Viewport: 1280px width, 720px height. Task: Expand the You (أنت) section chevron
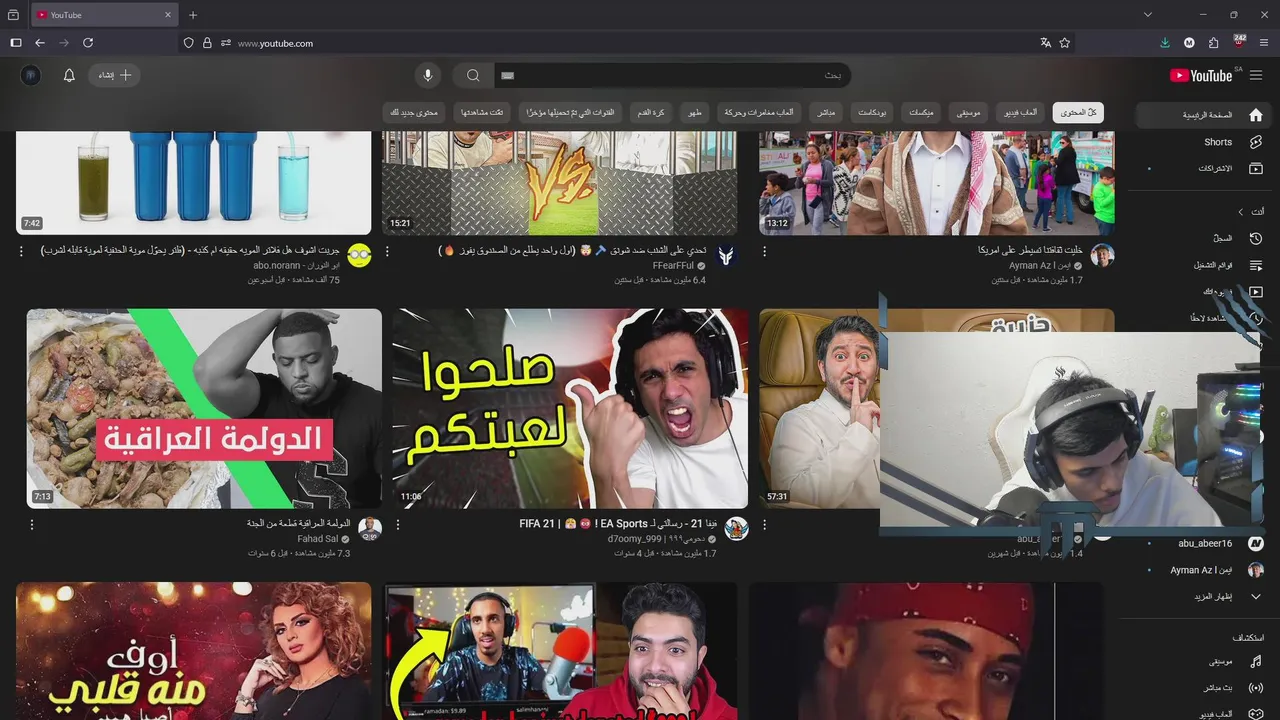(x=1241, y=212)
